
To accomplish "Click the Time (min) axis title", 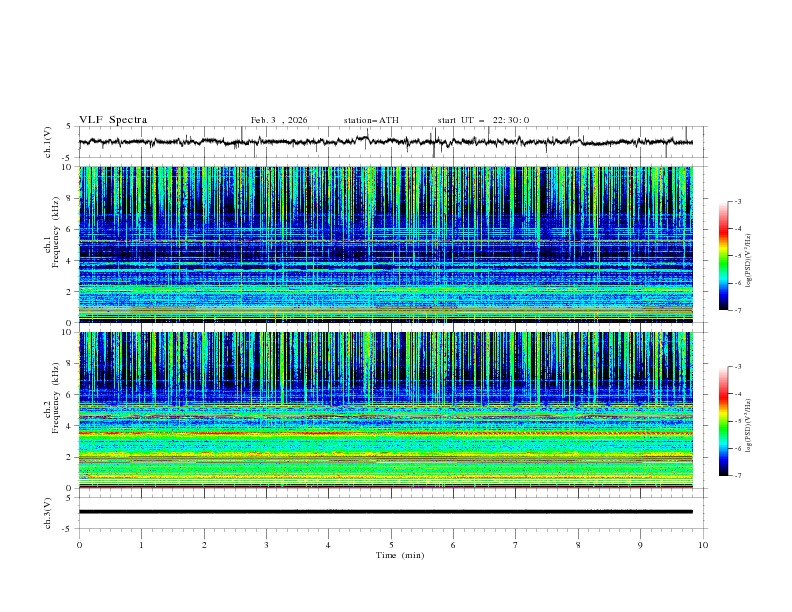I will point(400,555).
